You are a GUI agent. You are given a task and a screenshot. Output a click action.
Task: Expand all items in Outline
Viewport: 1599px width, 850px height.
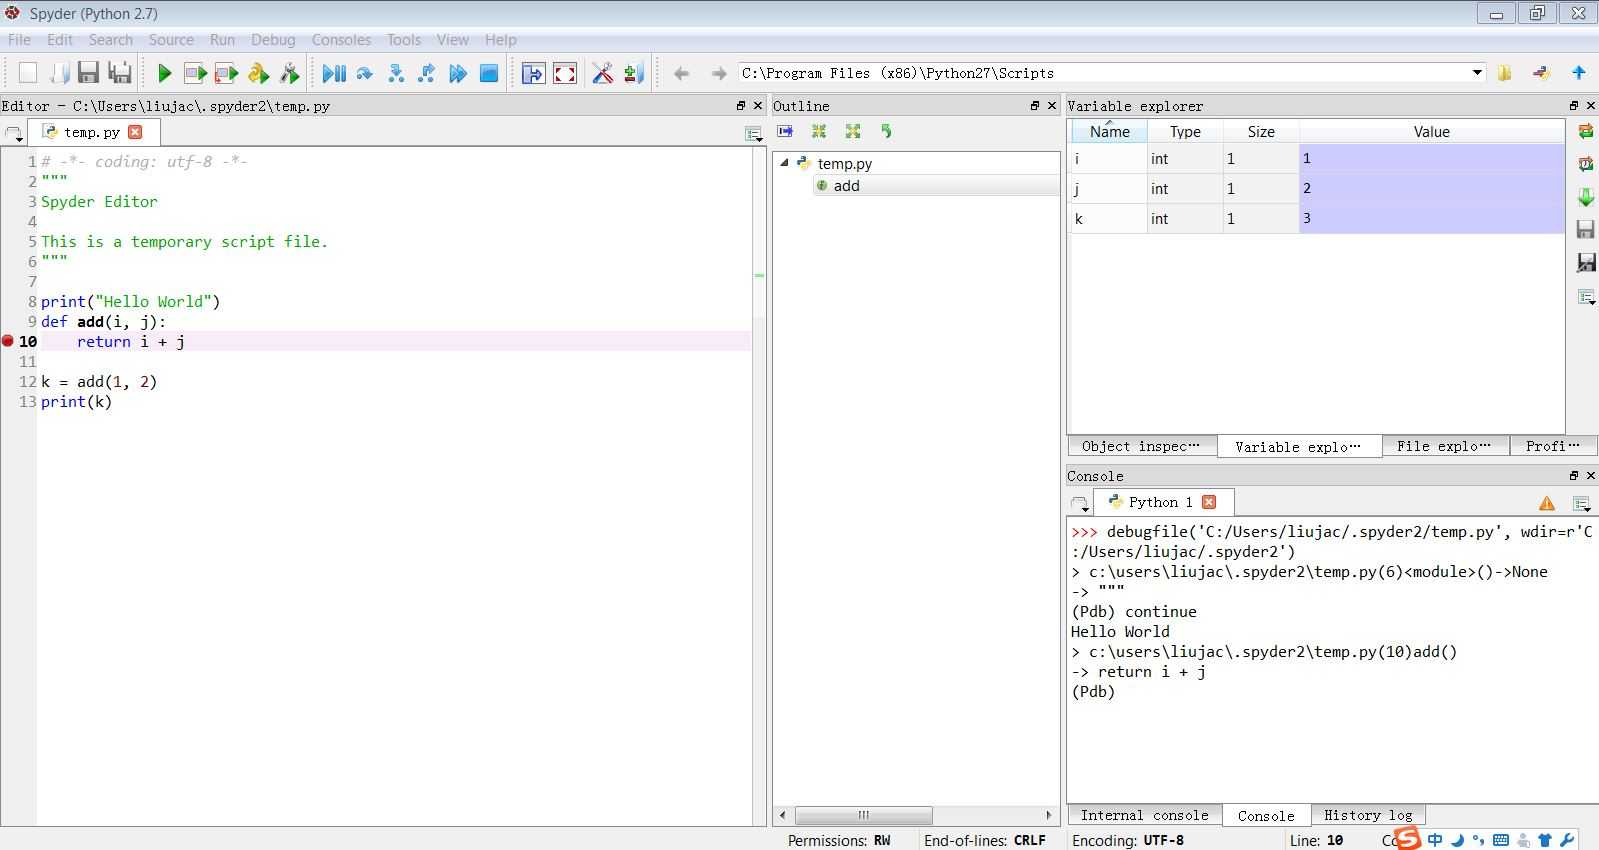point(853,131)
